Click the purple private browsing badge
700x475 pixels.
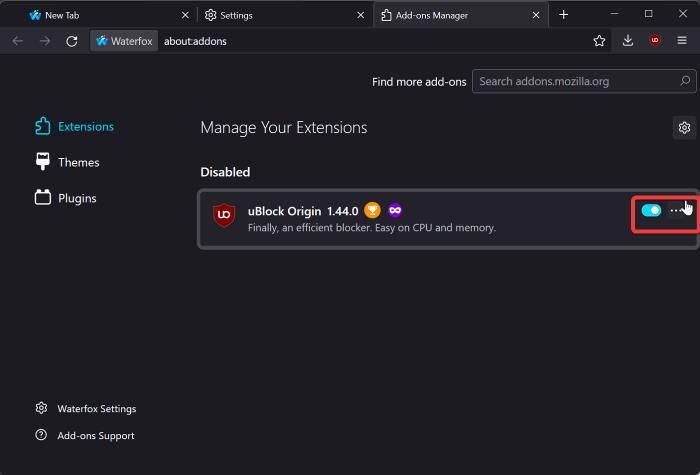[395, 210]
